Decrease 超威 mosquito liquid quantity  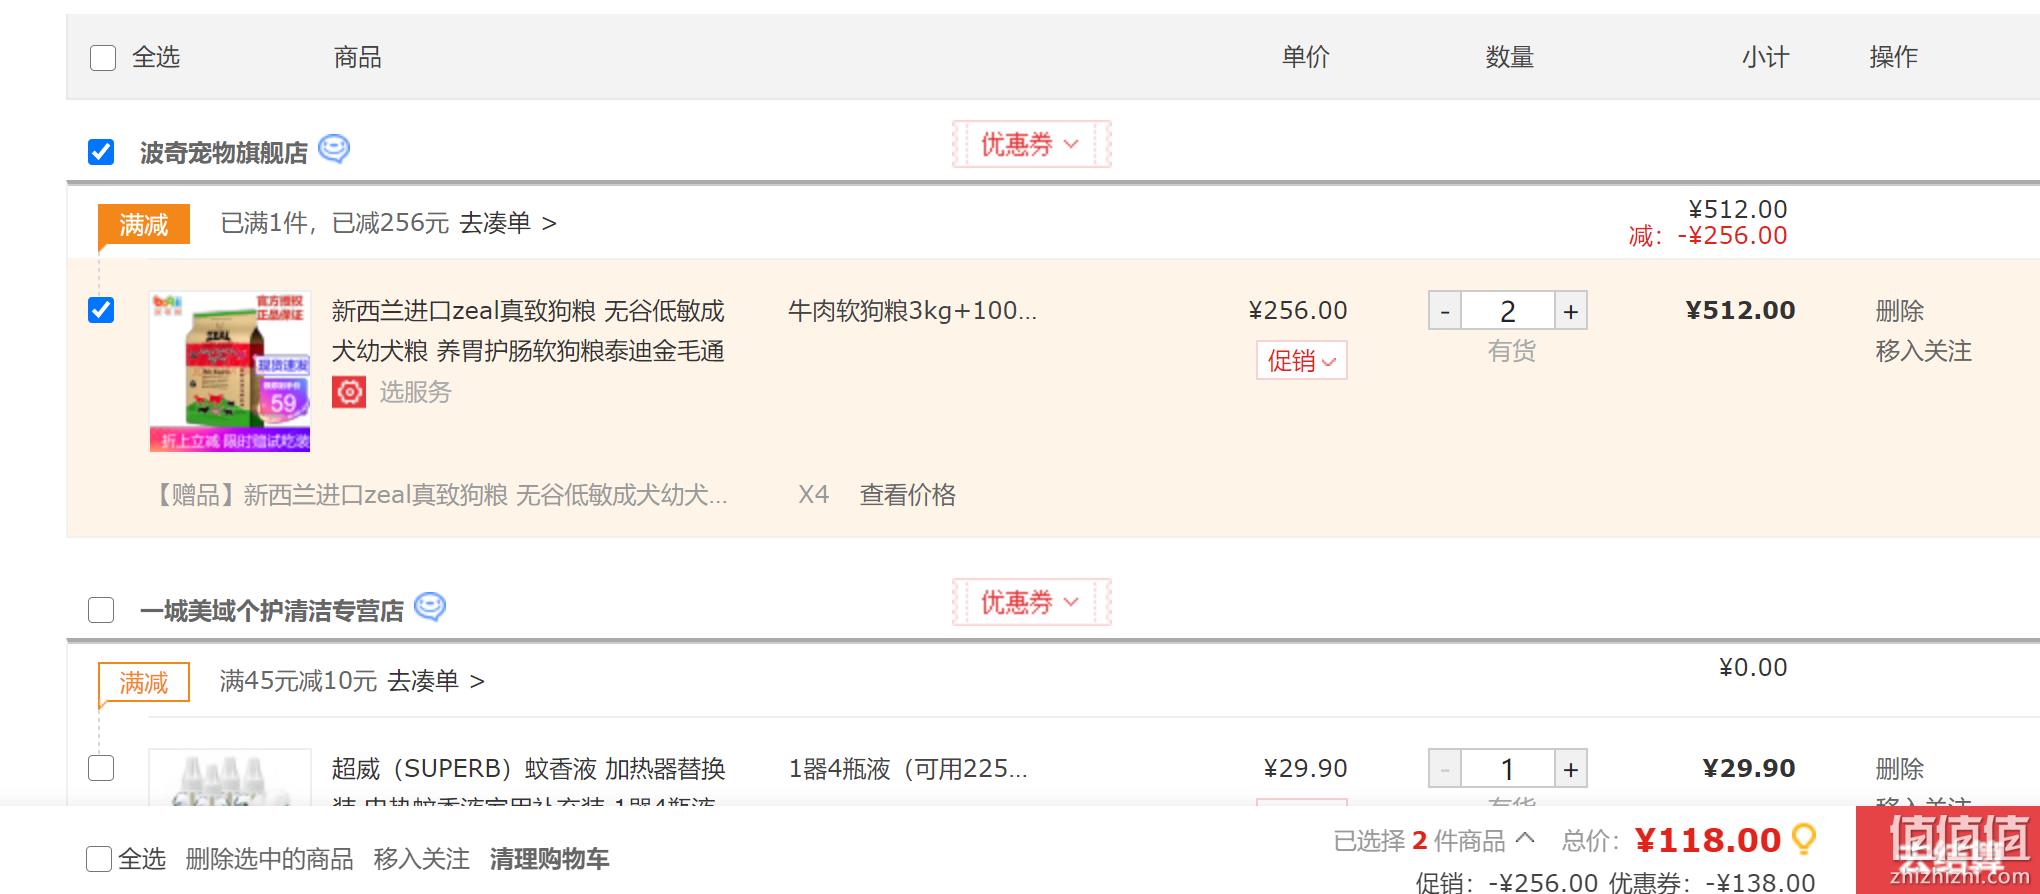point(1445,769)
